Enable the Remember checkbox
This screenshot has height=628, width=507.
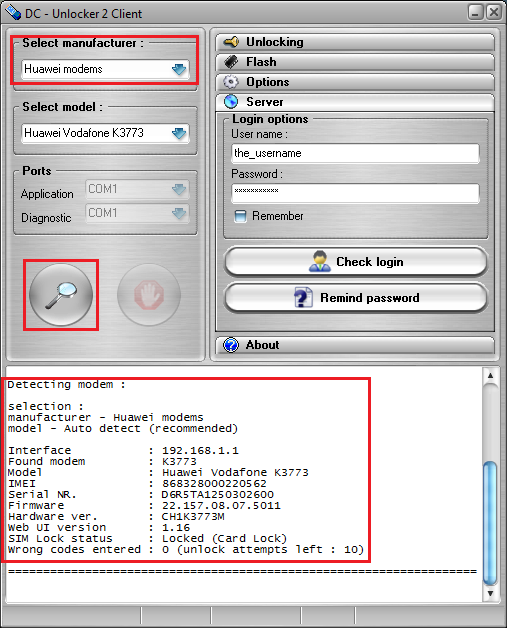(x=240, y=216)
